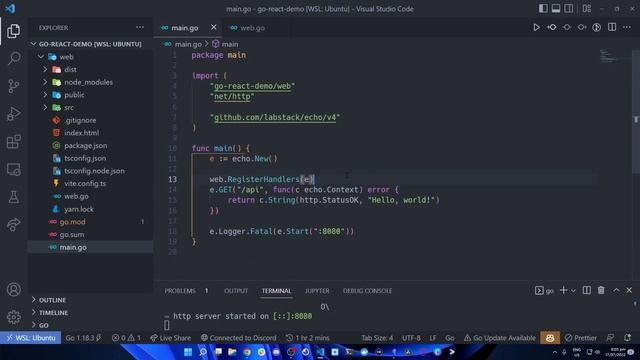Close the bottom panel

pyautogui.click(x=629, y=290)
